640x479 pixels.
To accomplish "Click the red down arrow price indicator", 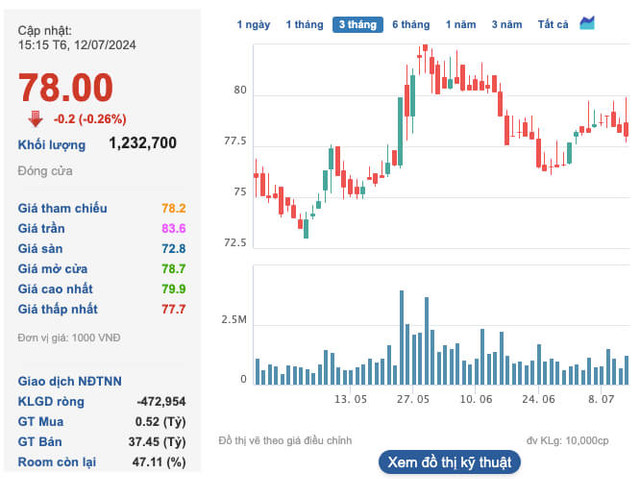I will coord(35,118).
